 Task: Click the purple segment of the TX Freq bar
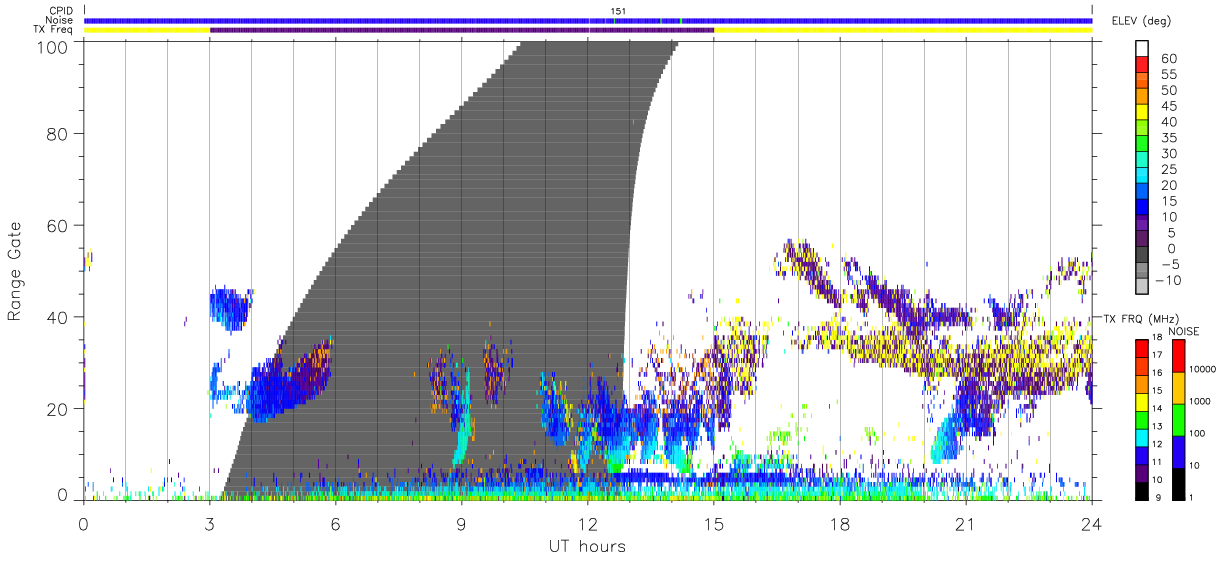(462, 30)
